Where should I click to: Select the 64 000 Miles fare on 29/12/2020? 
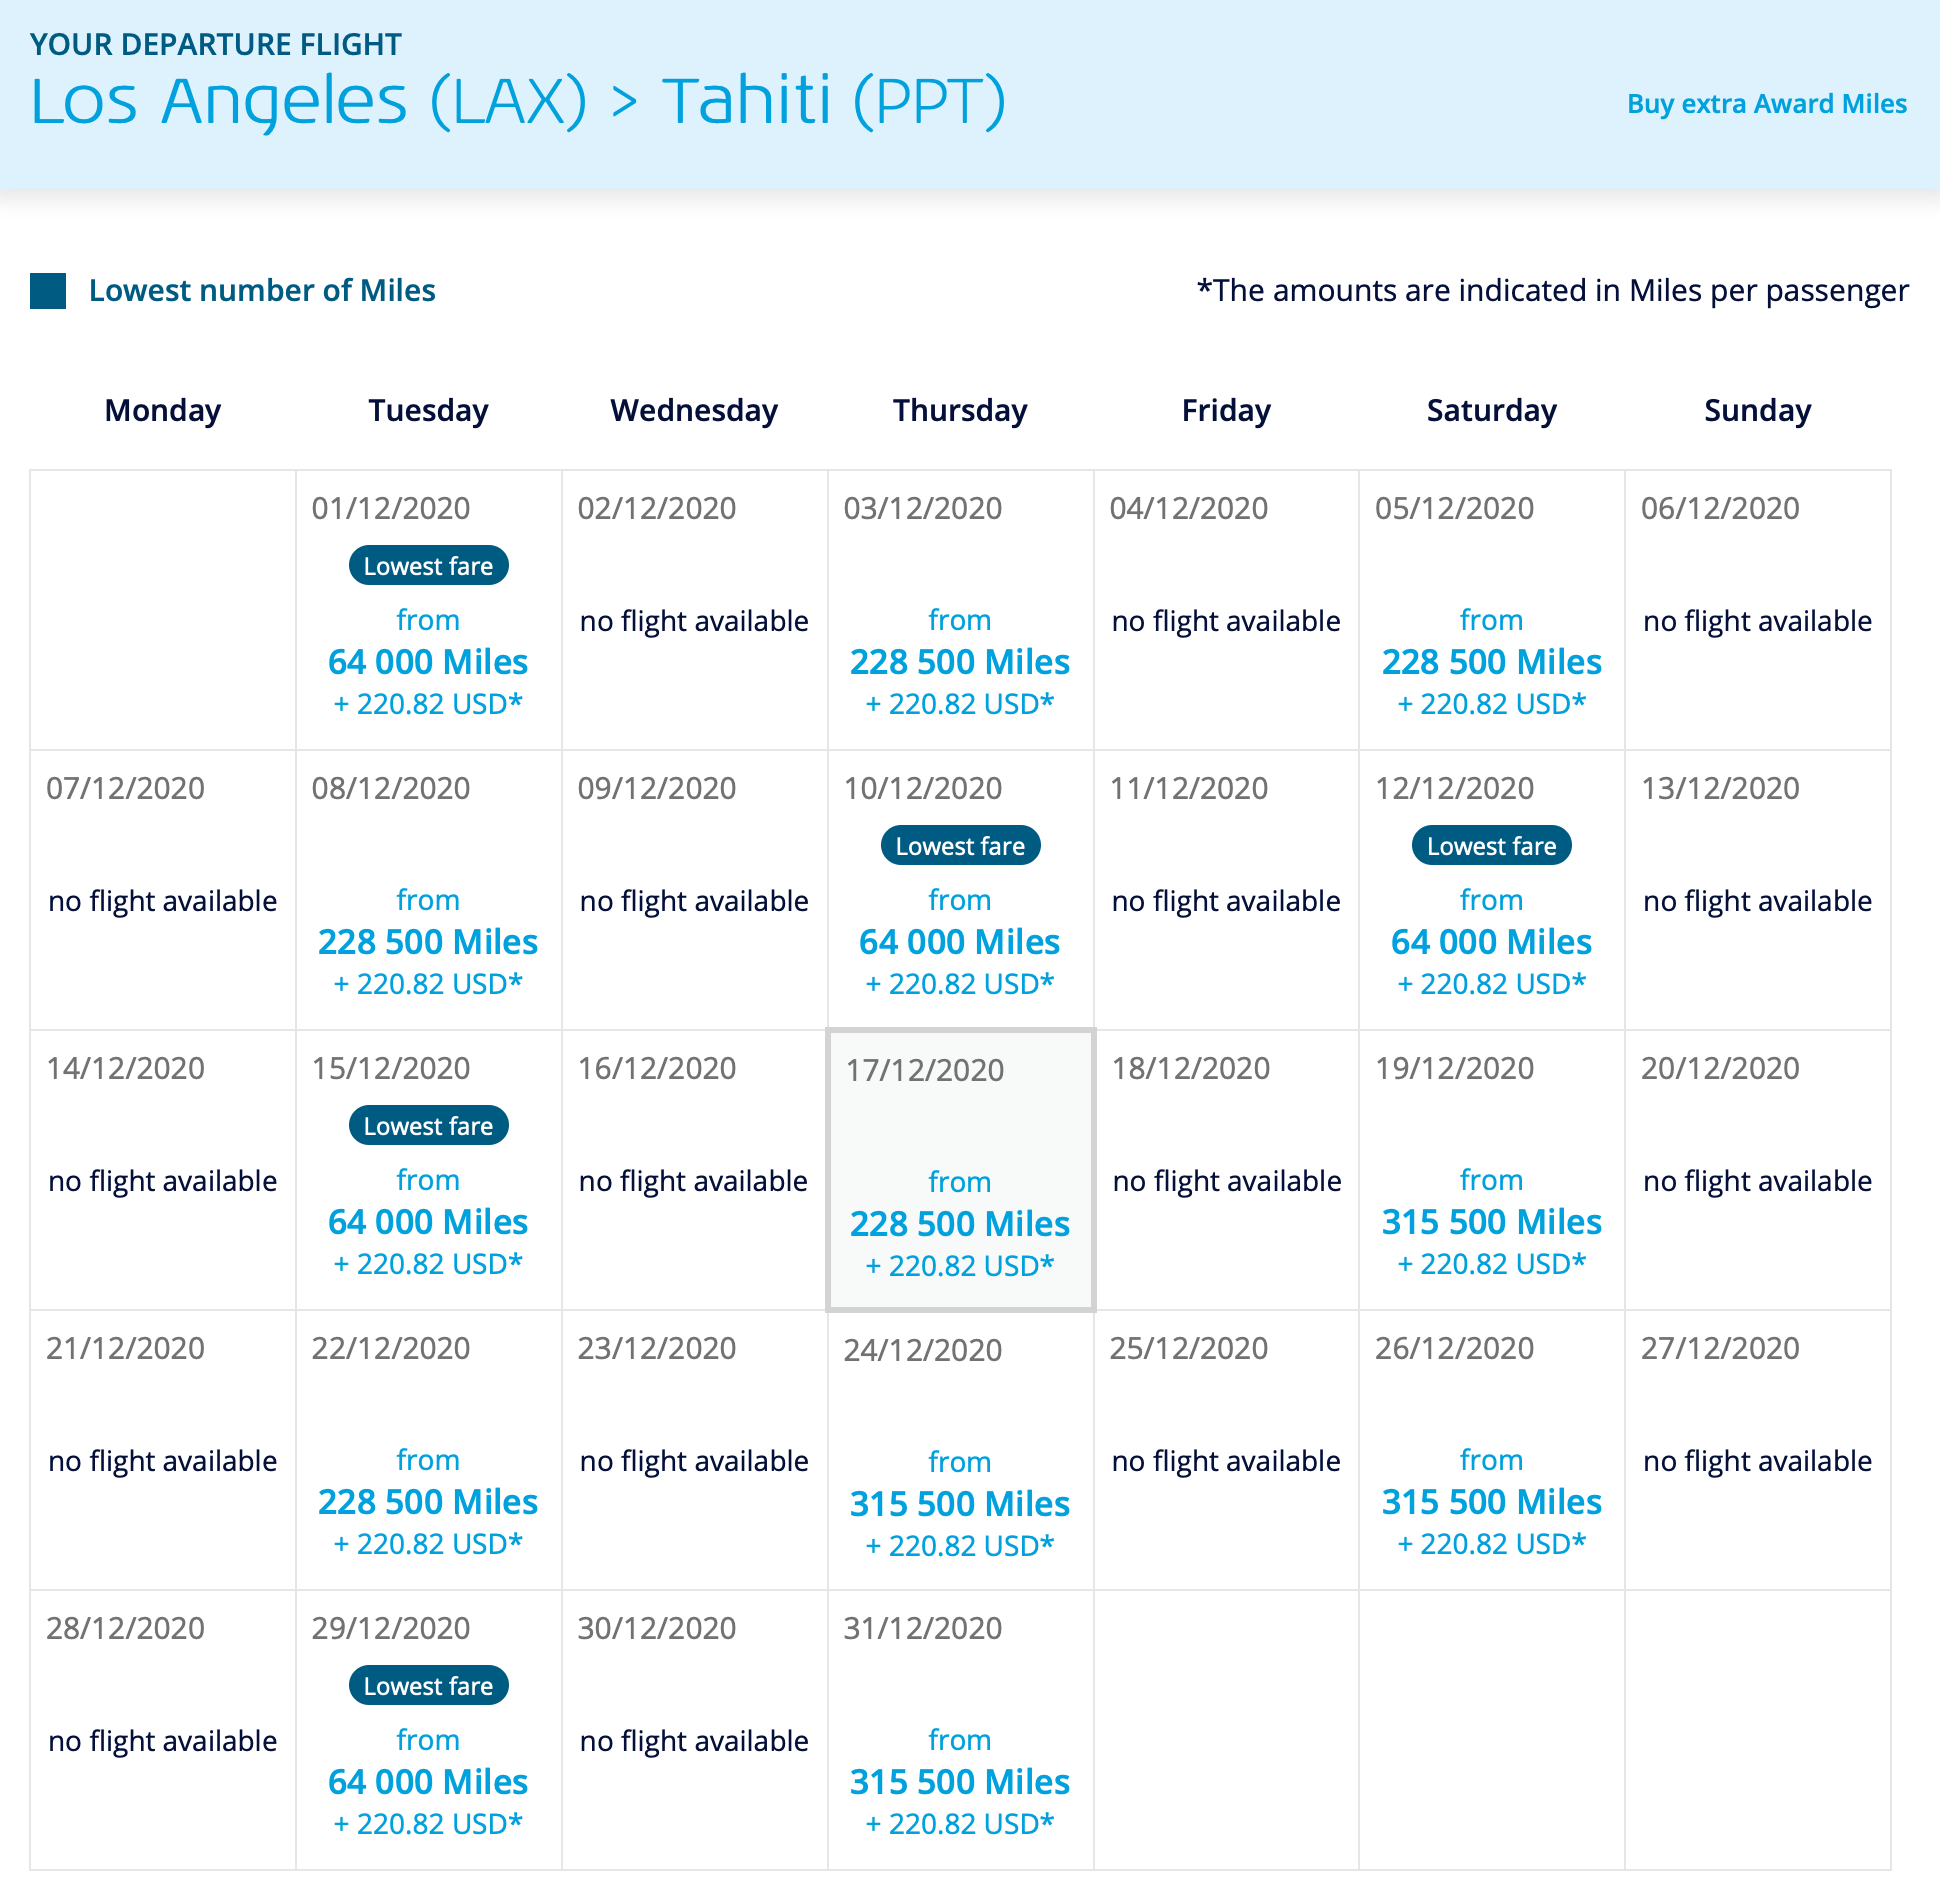pyautogui.click(x=427, y=1782)
